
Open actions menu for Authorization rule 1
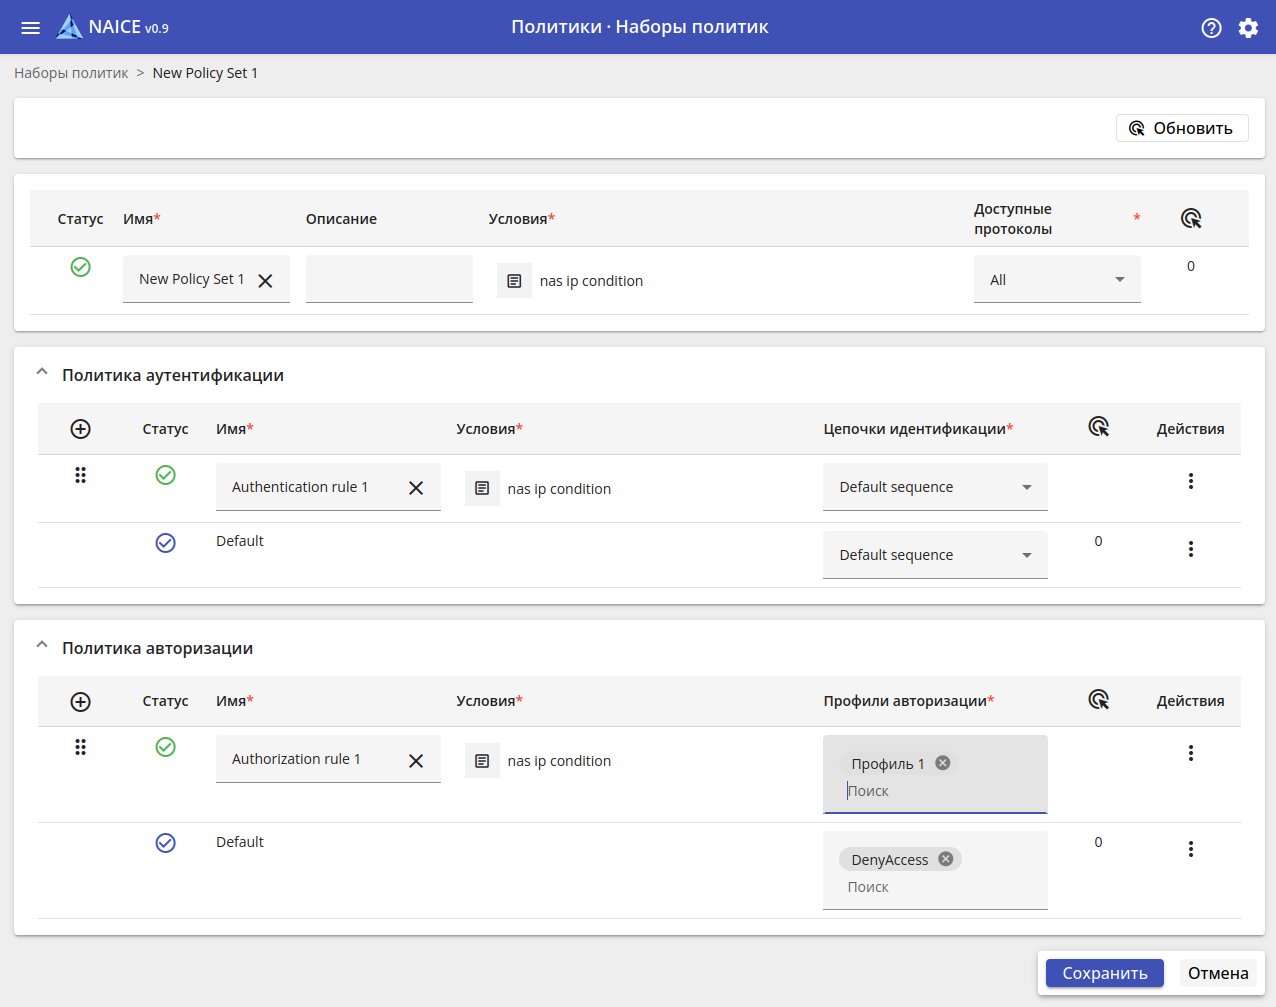pos(1190,753)
